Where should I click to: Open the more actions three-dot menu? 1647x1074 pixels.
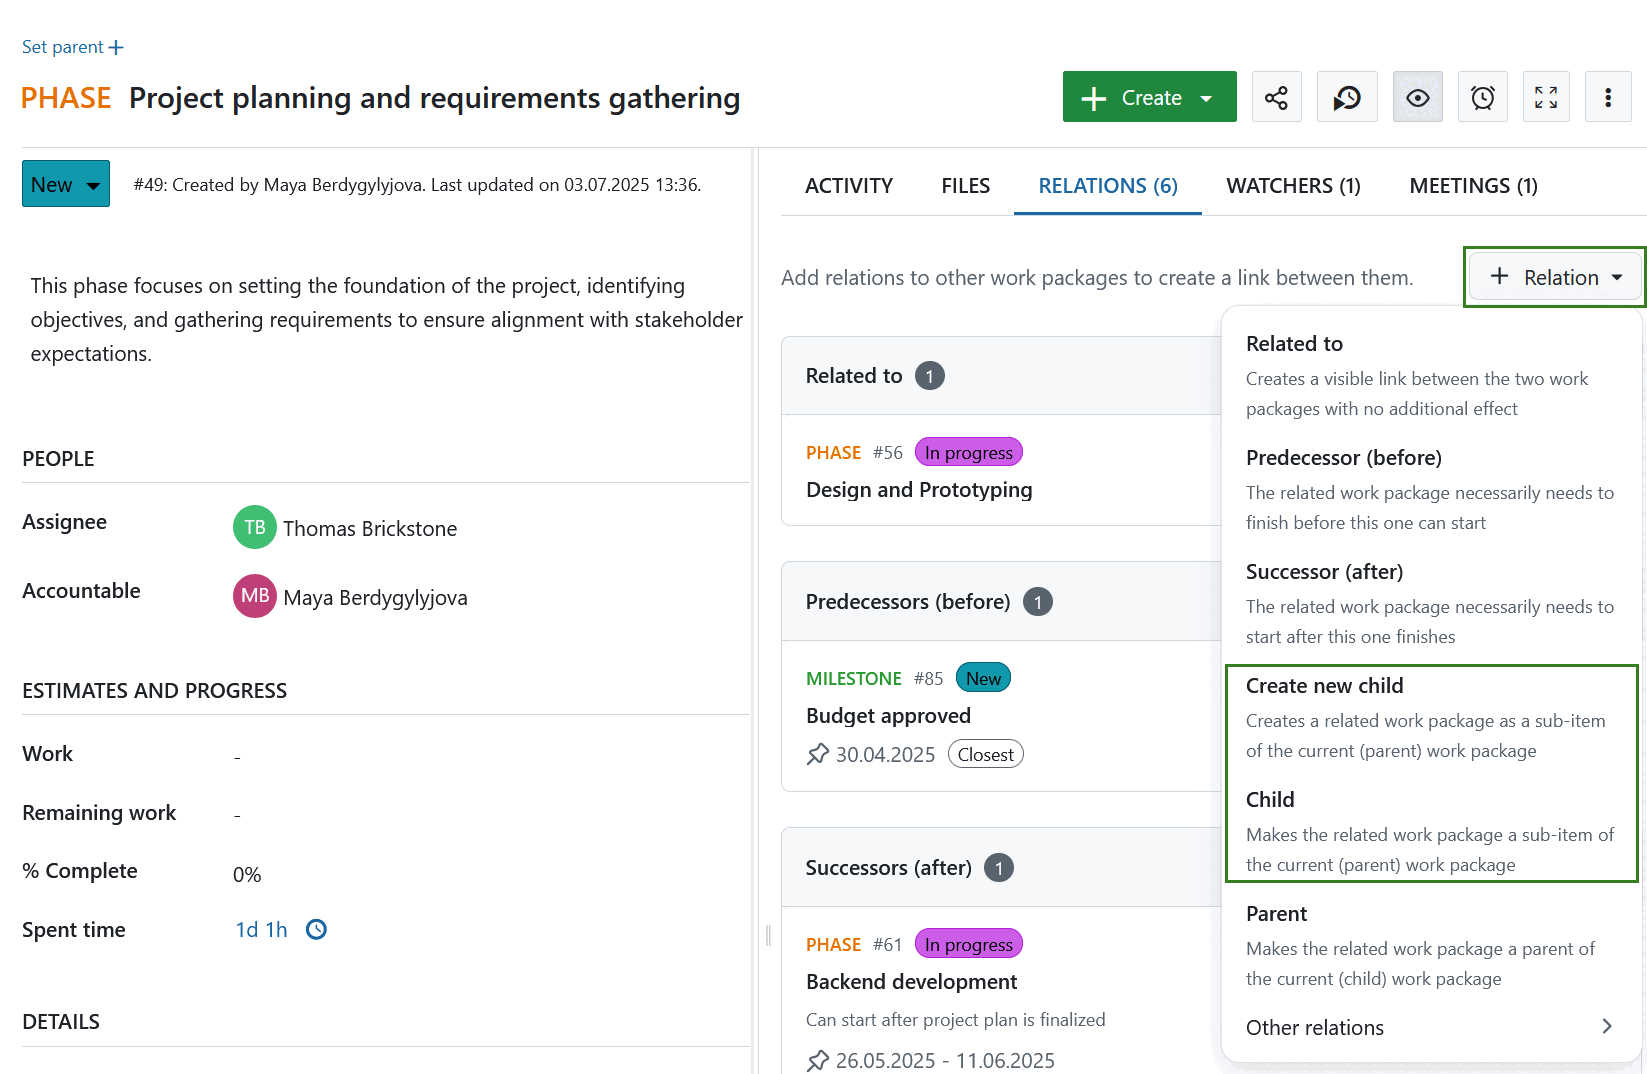1608,96
